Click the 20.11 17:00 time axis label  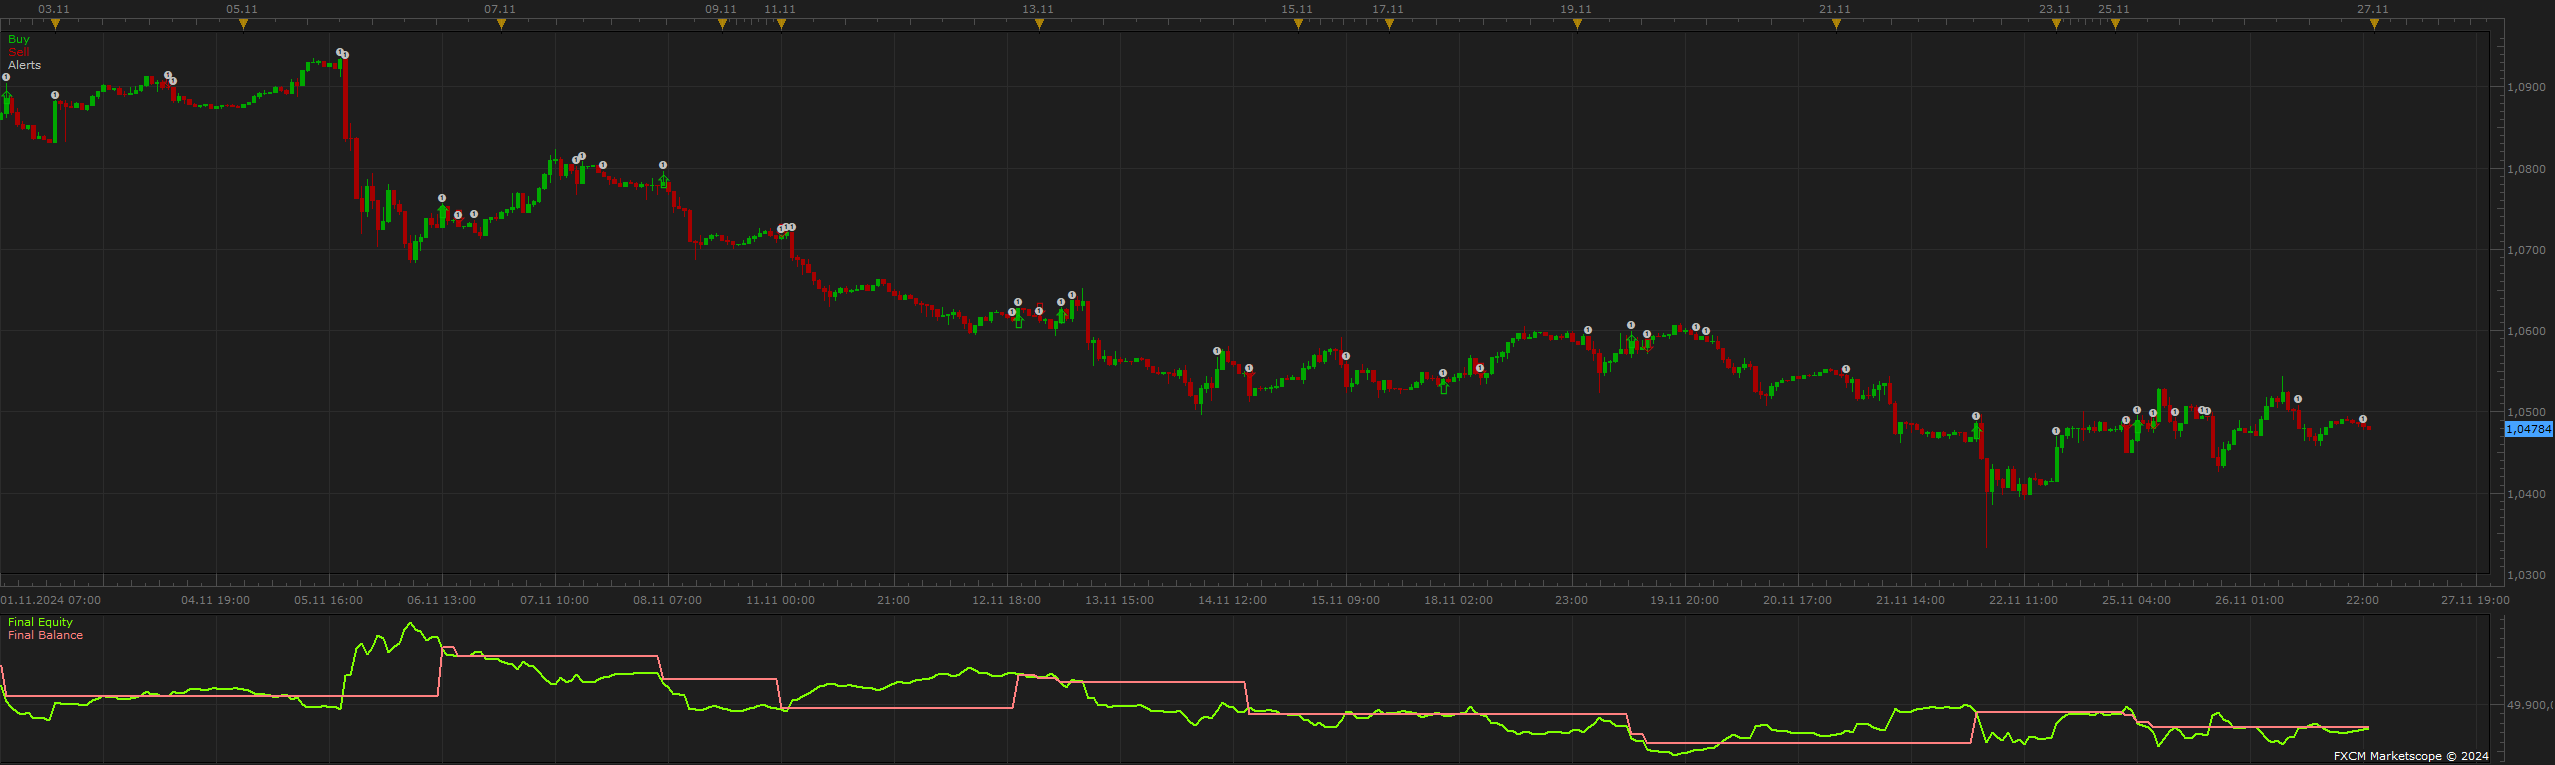[x=1797, y=600]
